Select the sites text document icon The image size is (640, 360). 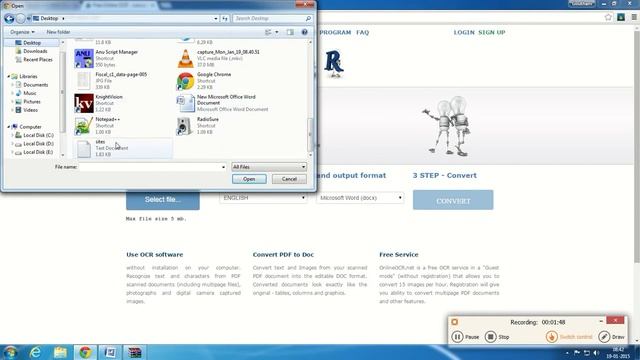pos(84,149)
